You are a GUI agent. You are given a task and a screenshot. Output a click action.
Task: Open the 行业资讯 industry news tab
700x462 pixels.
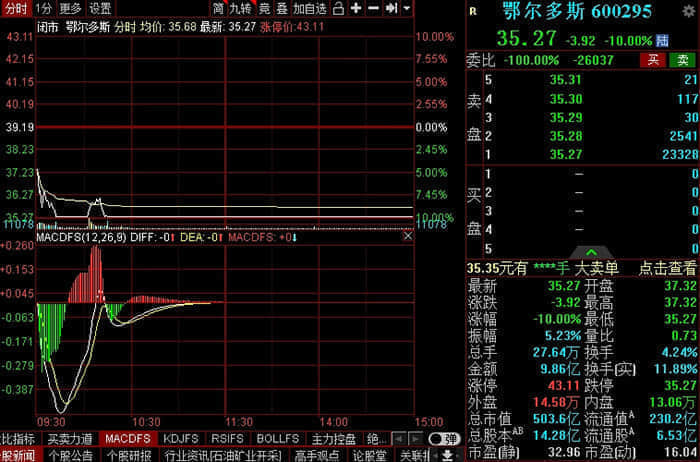click(222, 456)
